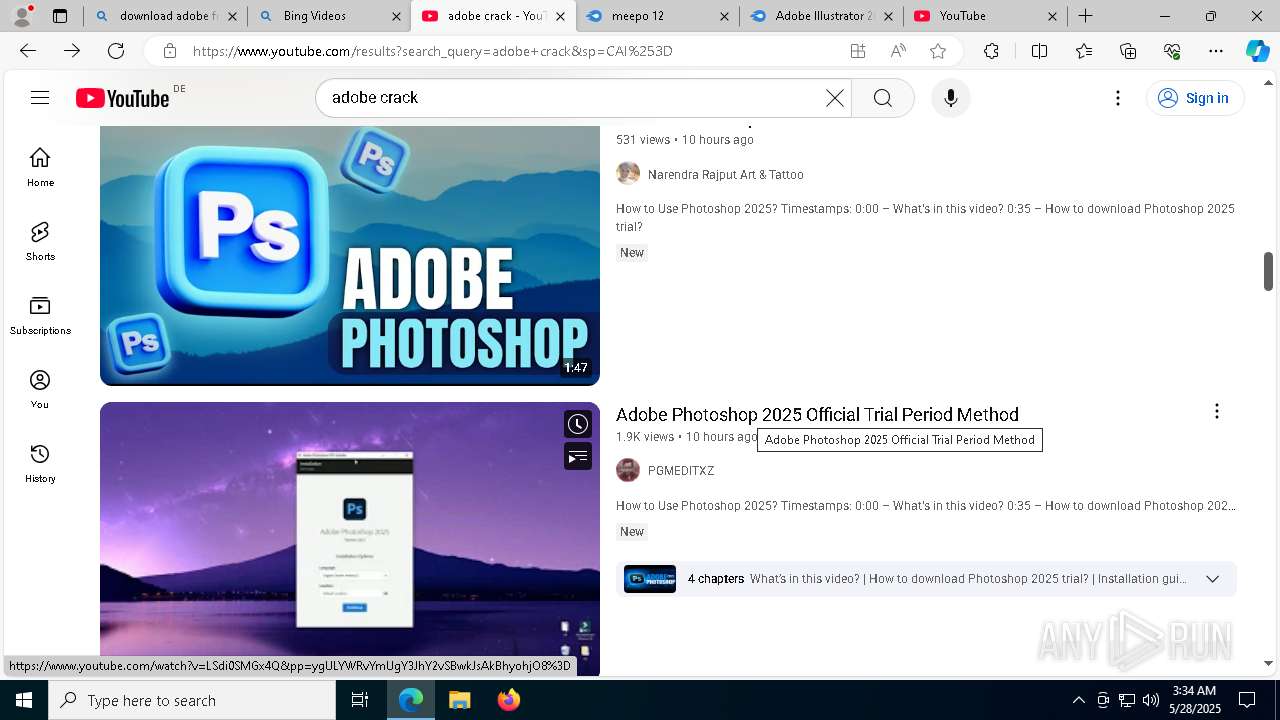
Task: Add page to favorites star
Action: pos(938,51)
